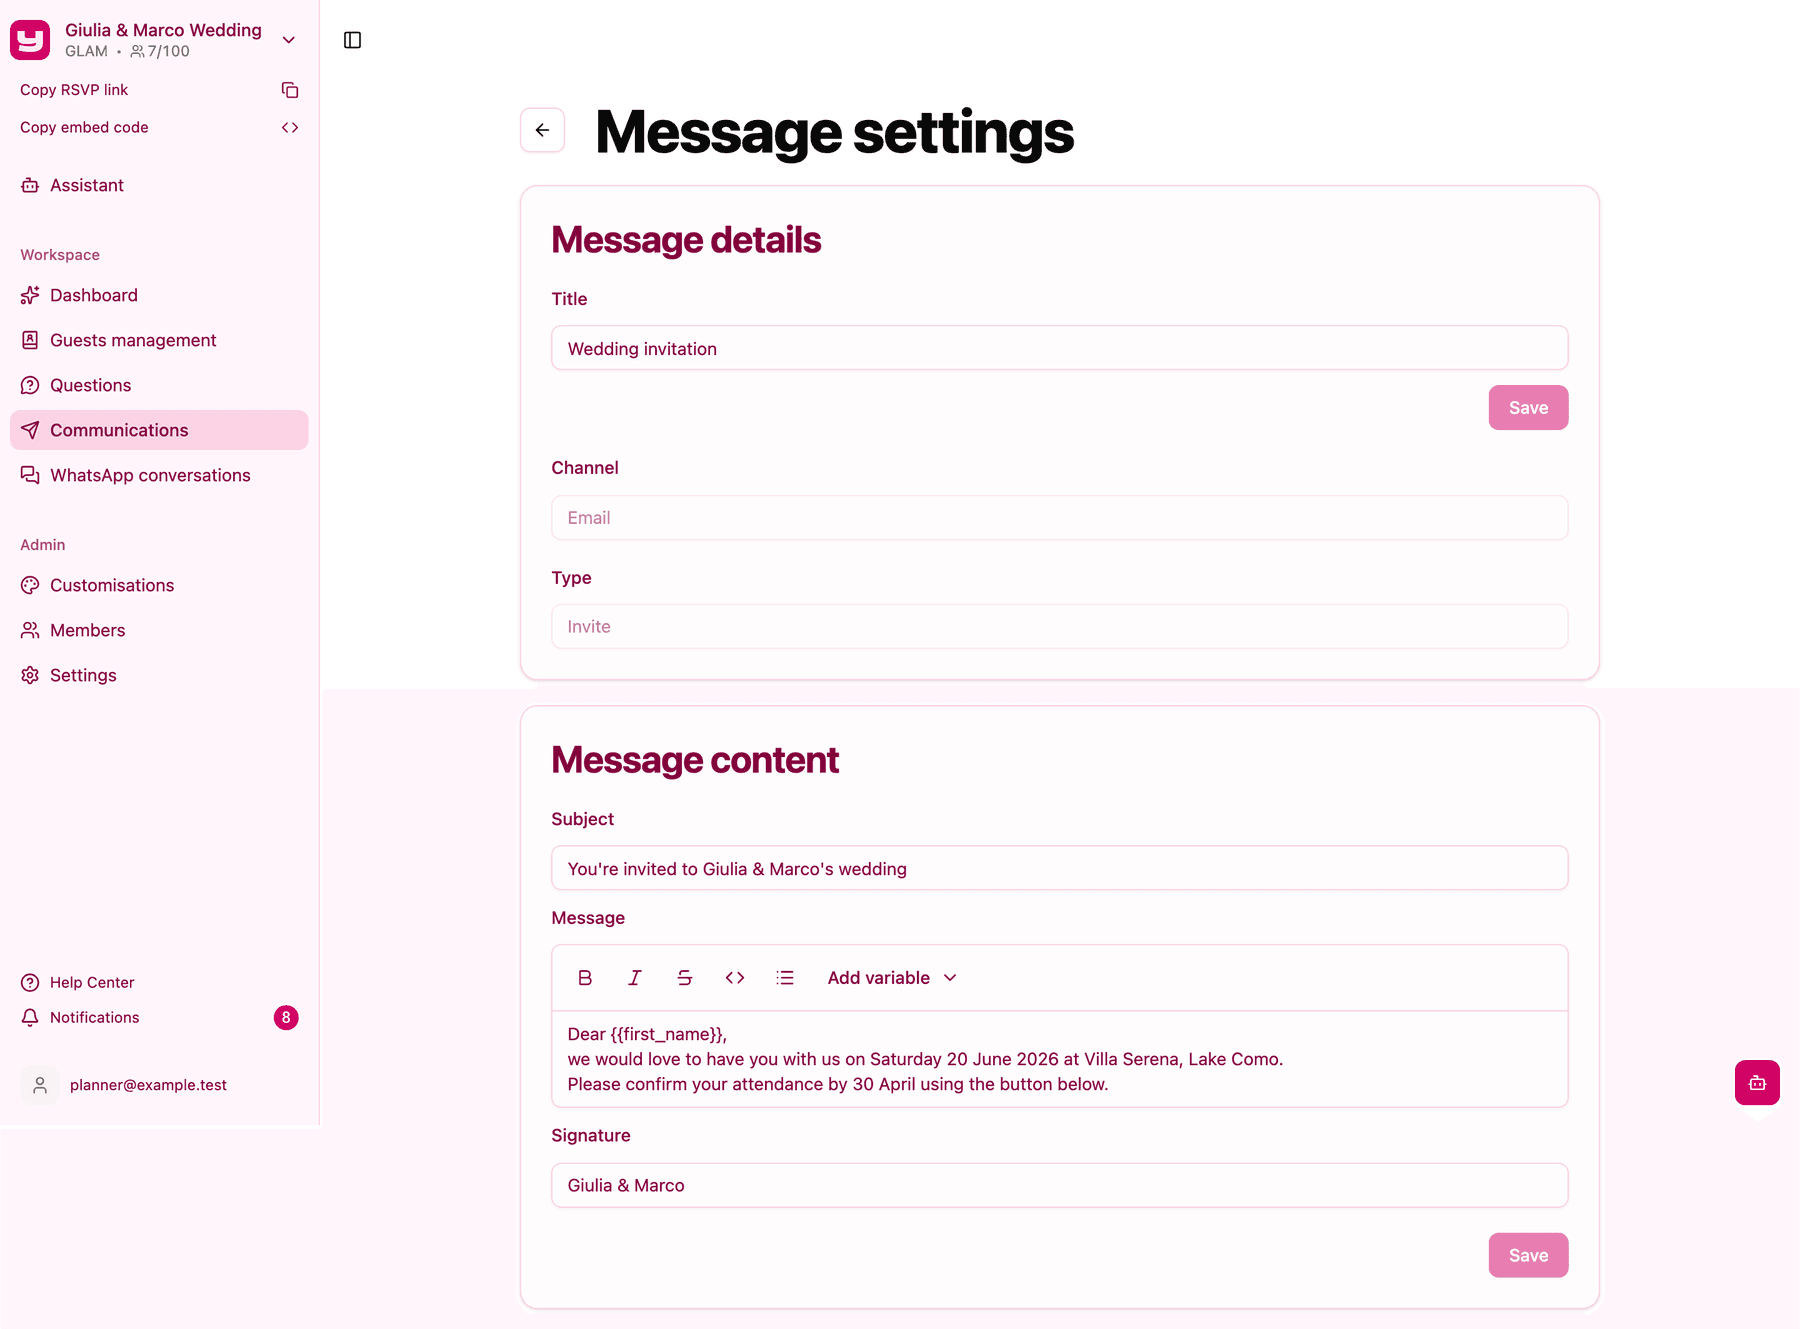Click the planner@example.test account

coord(159,1085)
